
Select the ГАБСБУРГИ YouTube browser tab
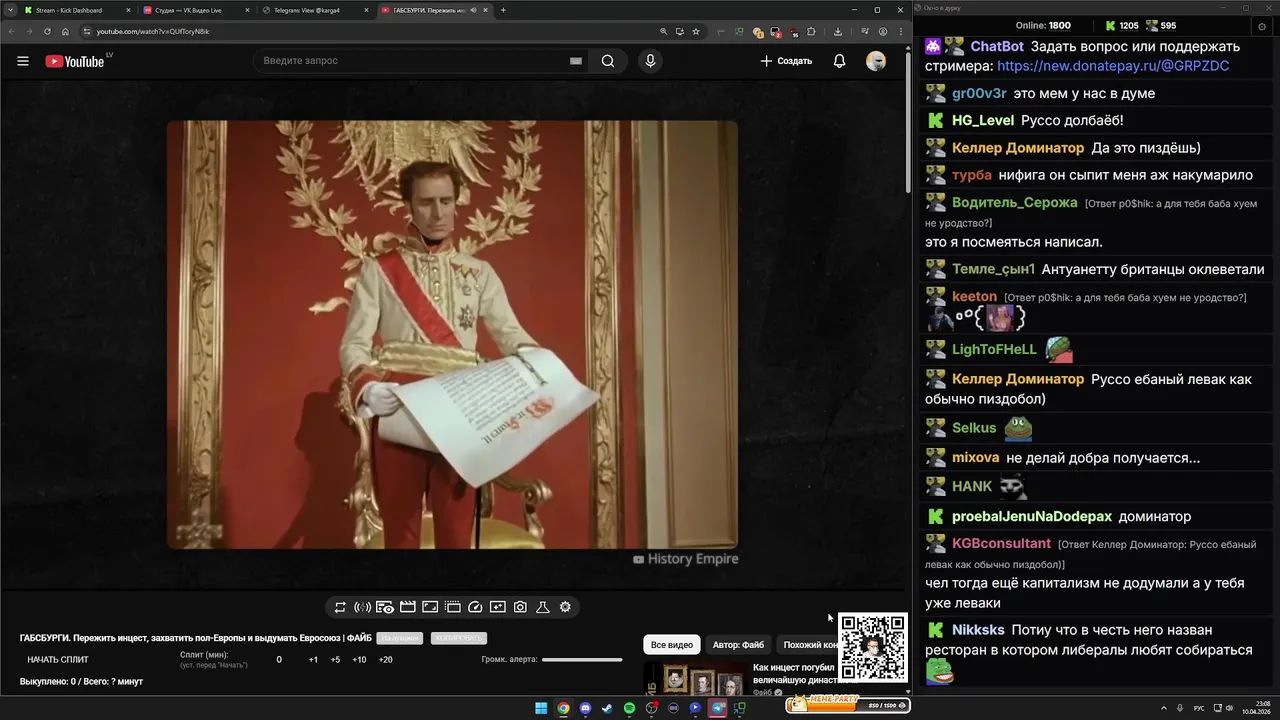click(x=433, y=10)
